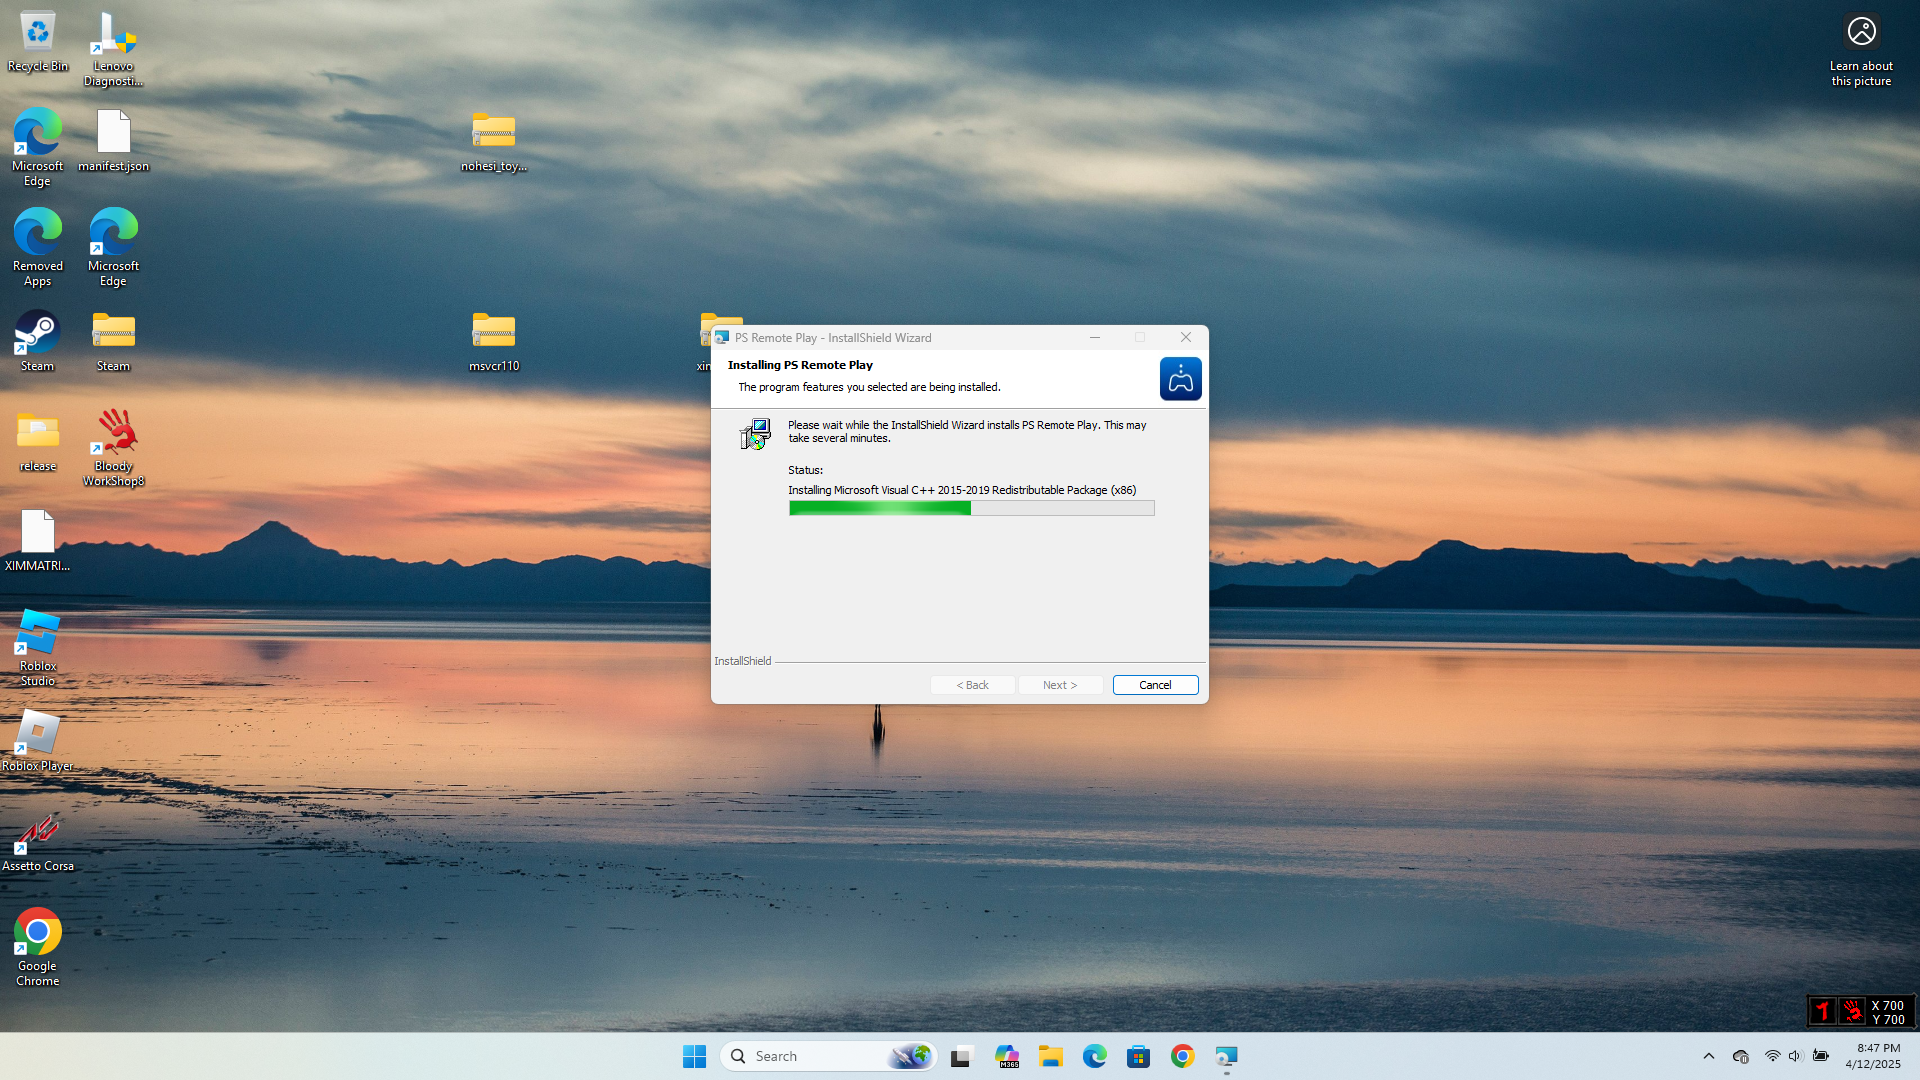The height and width of the screenshot is (1080, 1920).
Task: Open Microsoft 365 Copilot from the taskbar
Action: (x=1007, y=1056)
